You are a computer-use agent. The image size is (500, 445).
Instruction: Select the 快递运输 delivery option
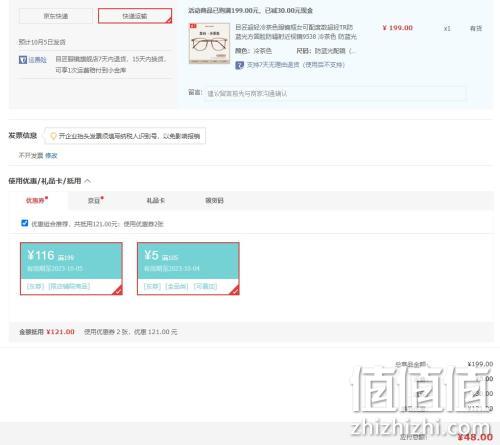(135, 16)
